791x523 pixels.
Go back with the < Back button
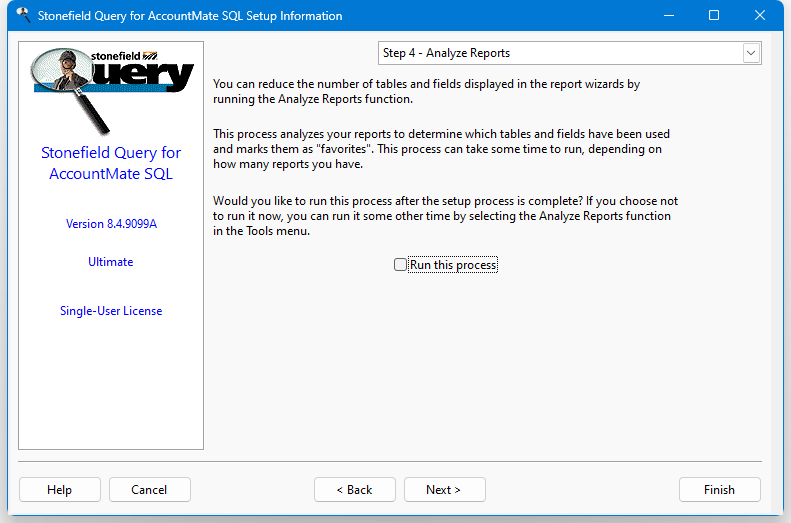[355, 490]
